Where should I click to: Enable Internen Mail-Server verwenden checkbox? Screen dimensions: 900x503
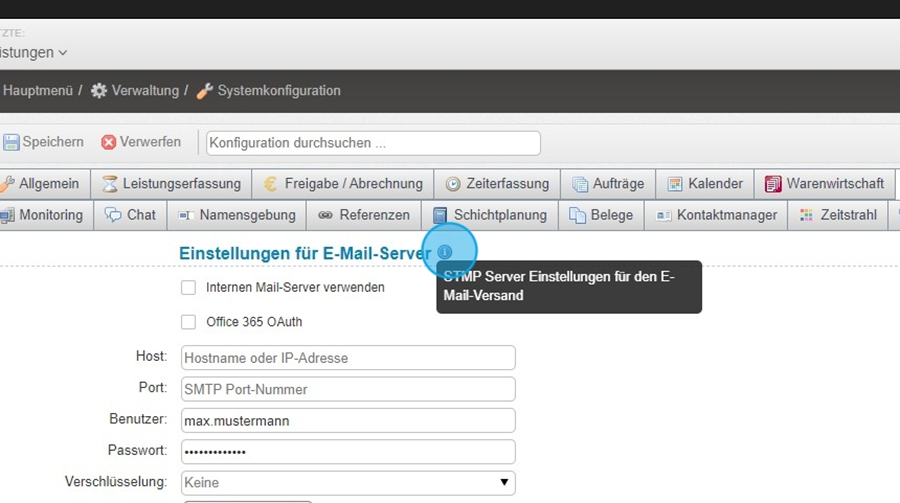[x=188, y=288]
